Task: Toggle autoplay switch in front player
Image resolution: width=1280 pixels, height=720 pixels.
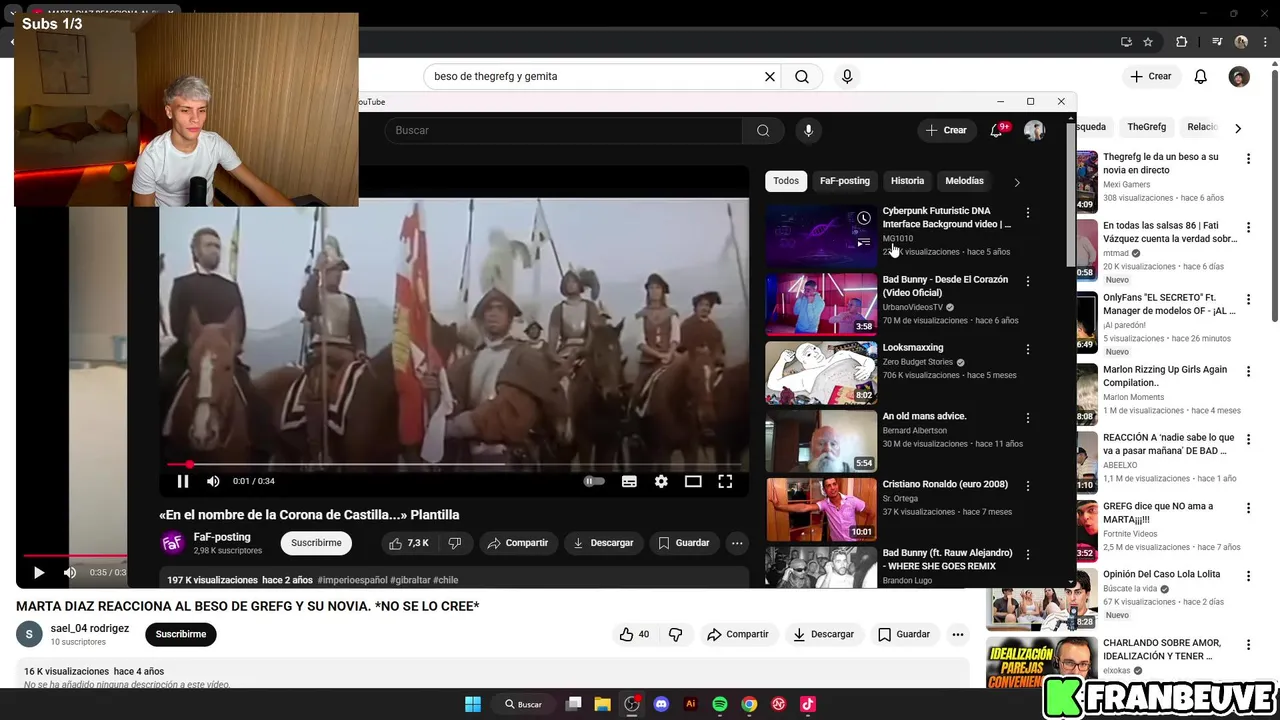Action: 594,481
